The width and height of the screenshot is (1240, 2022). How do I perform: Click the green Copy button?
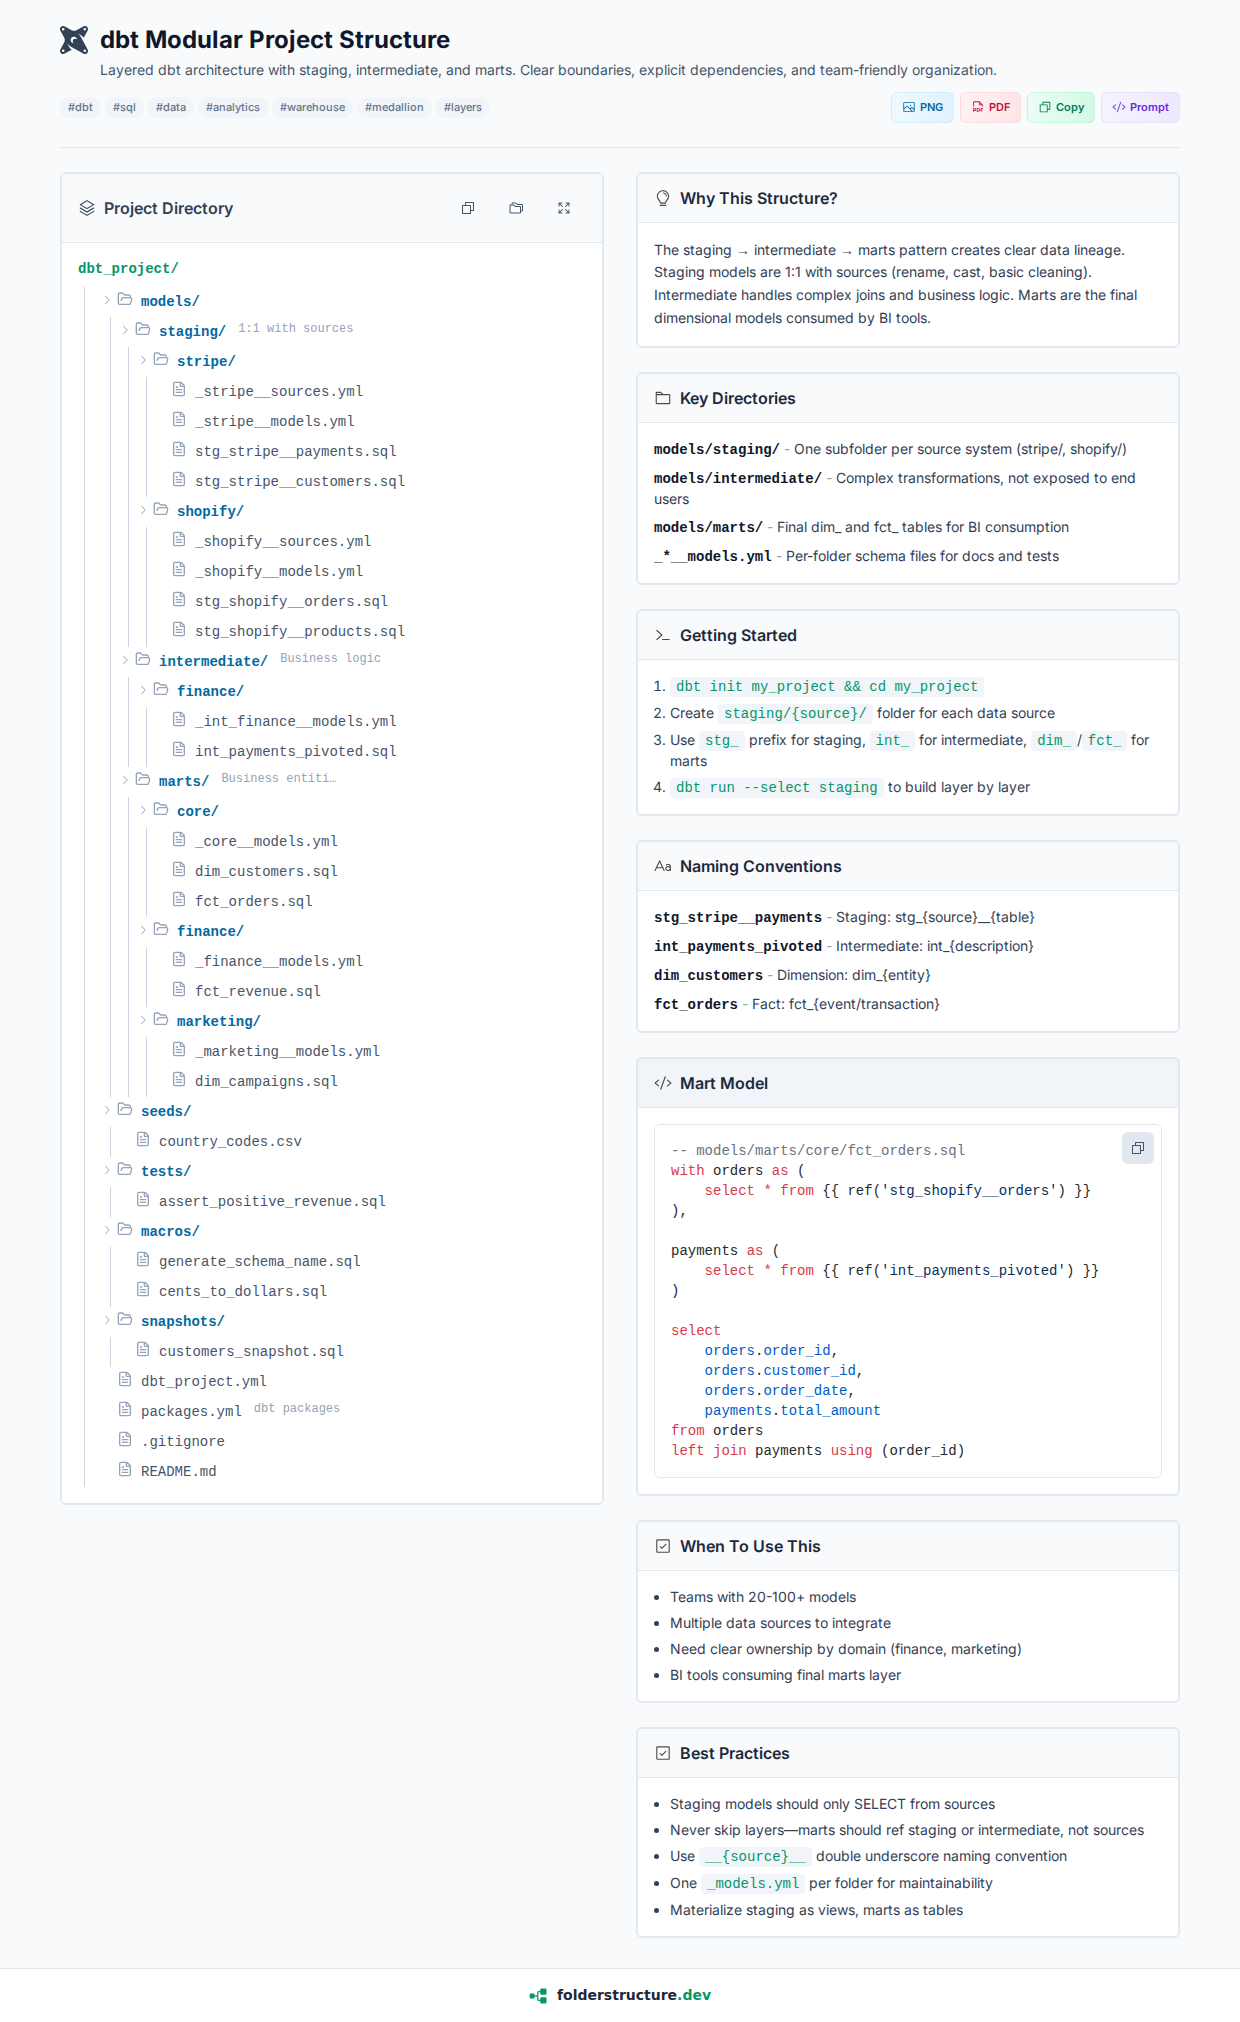tap(1061, 107)
